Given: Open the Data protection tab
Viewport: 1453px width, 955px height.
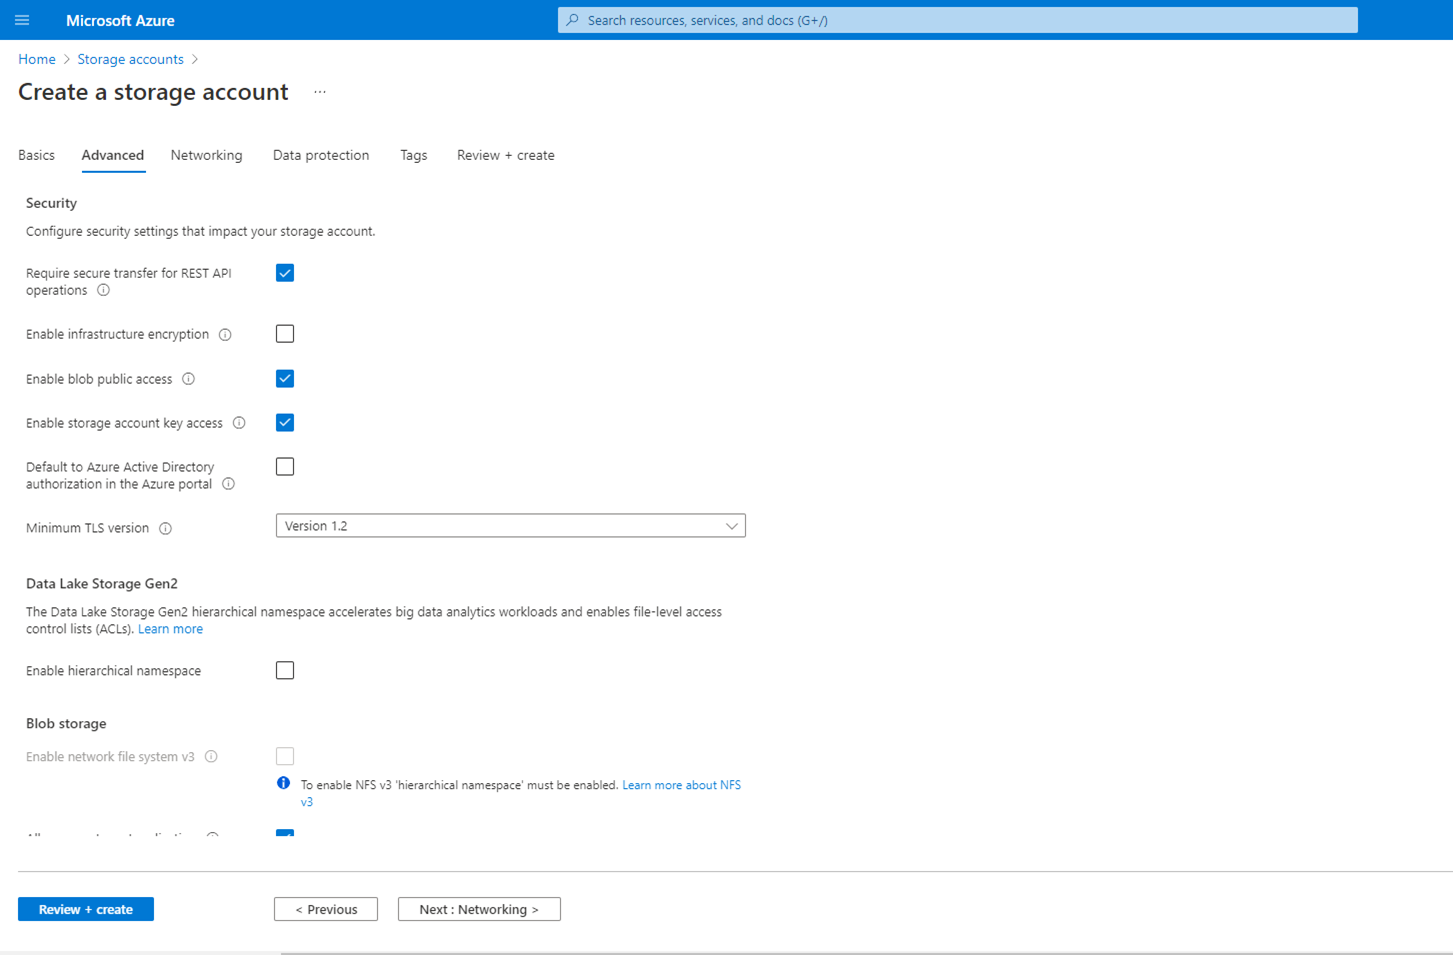Looking at the screenshot, I should point(321,155).
